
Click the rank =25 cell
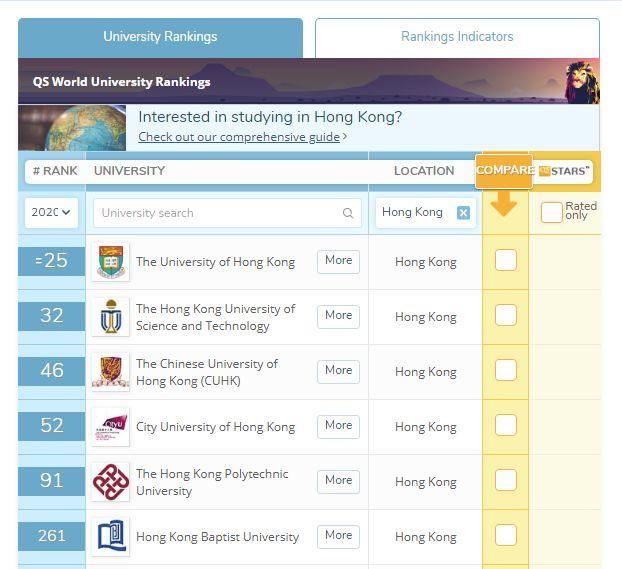(x=52, y=261)
